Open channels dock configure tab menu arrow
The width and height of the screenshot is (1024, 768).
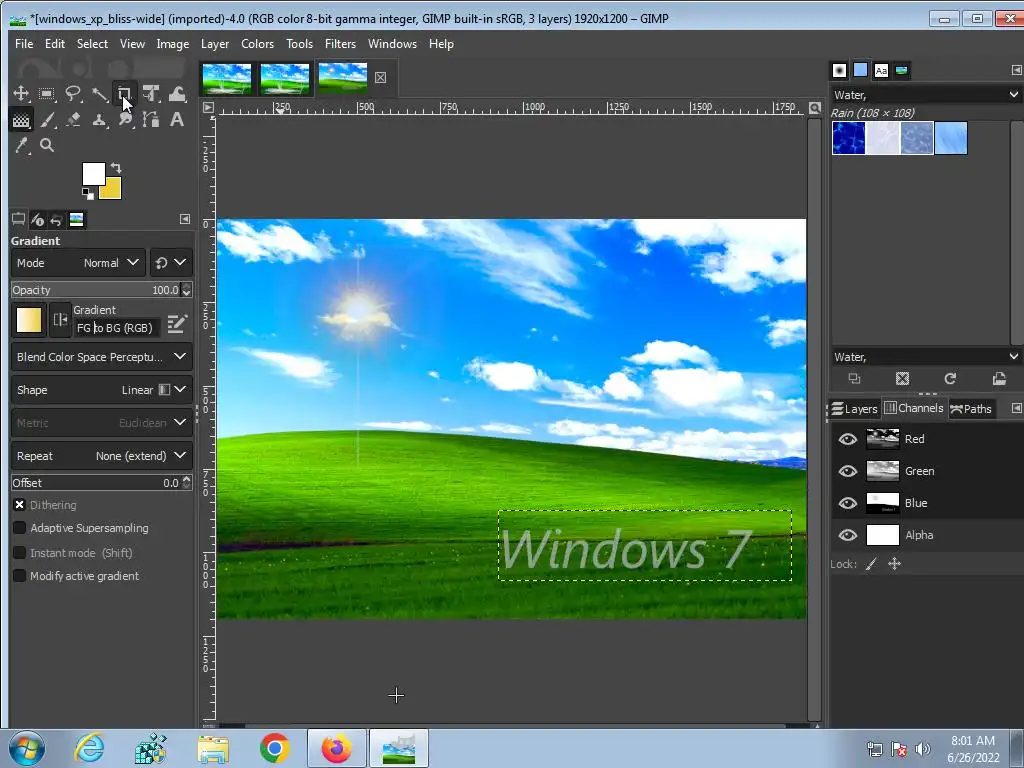click(1016, 408)
